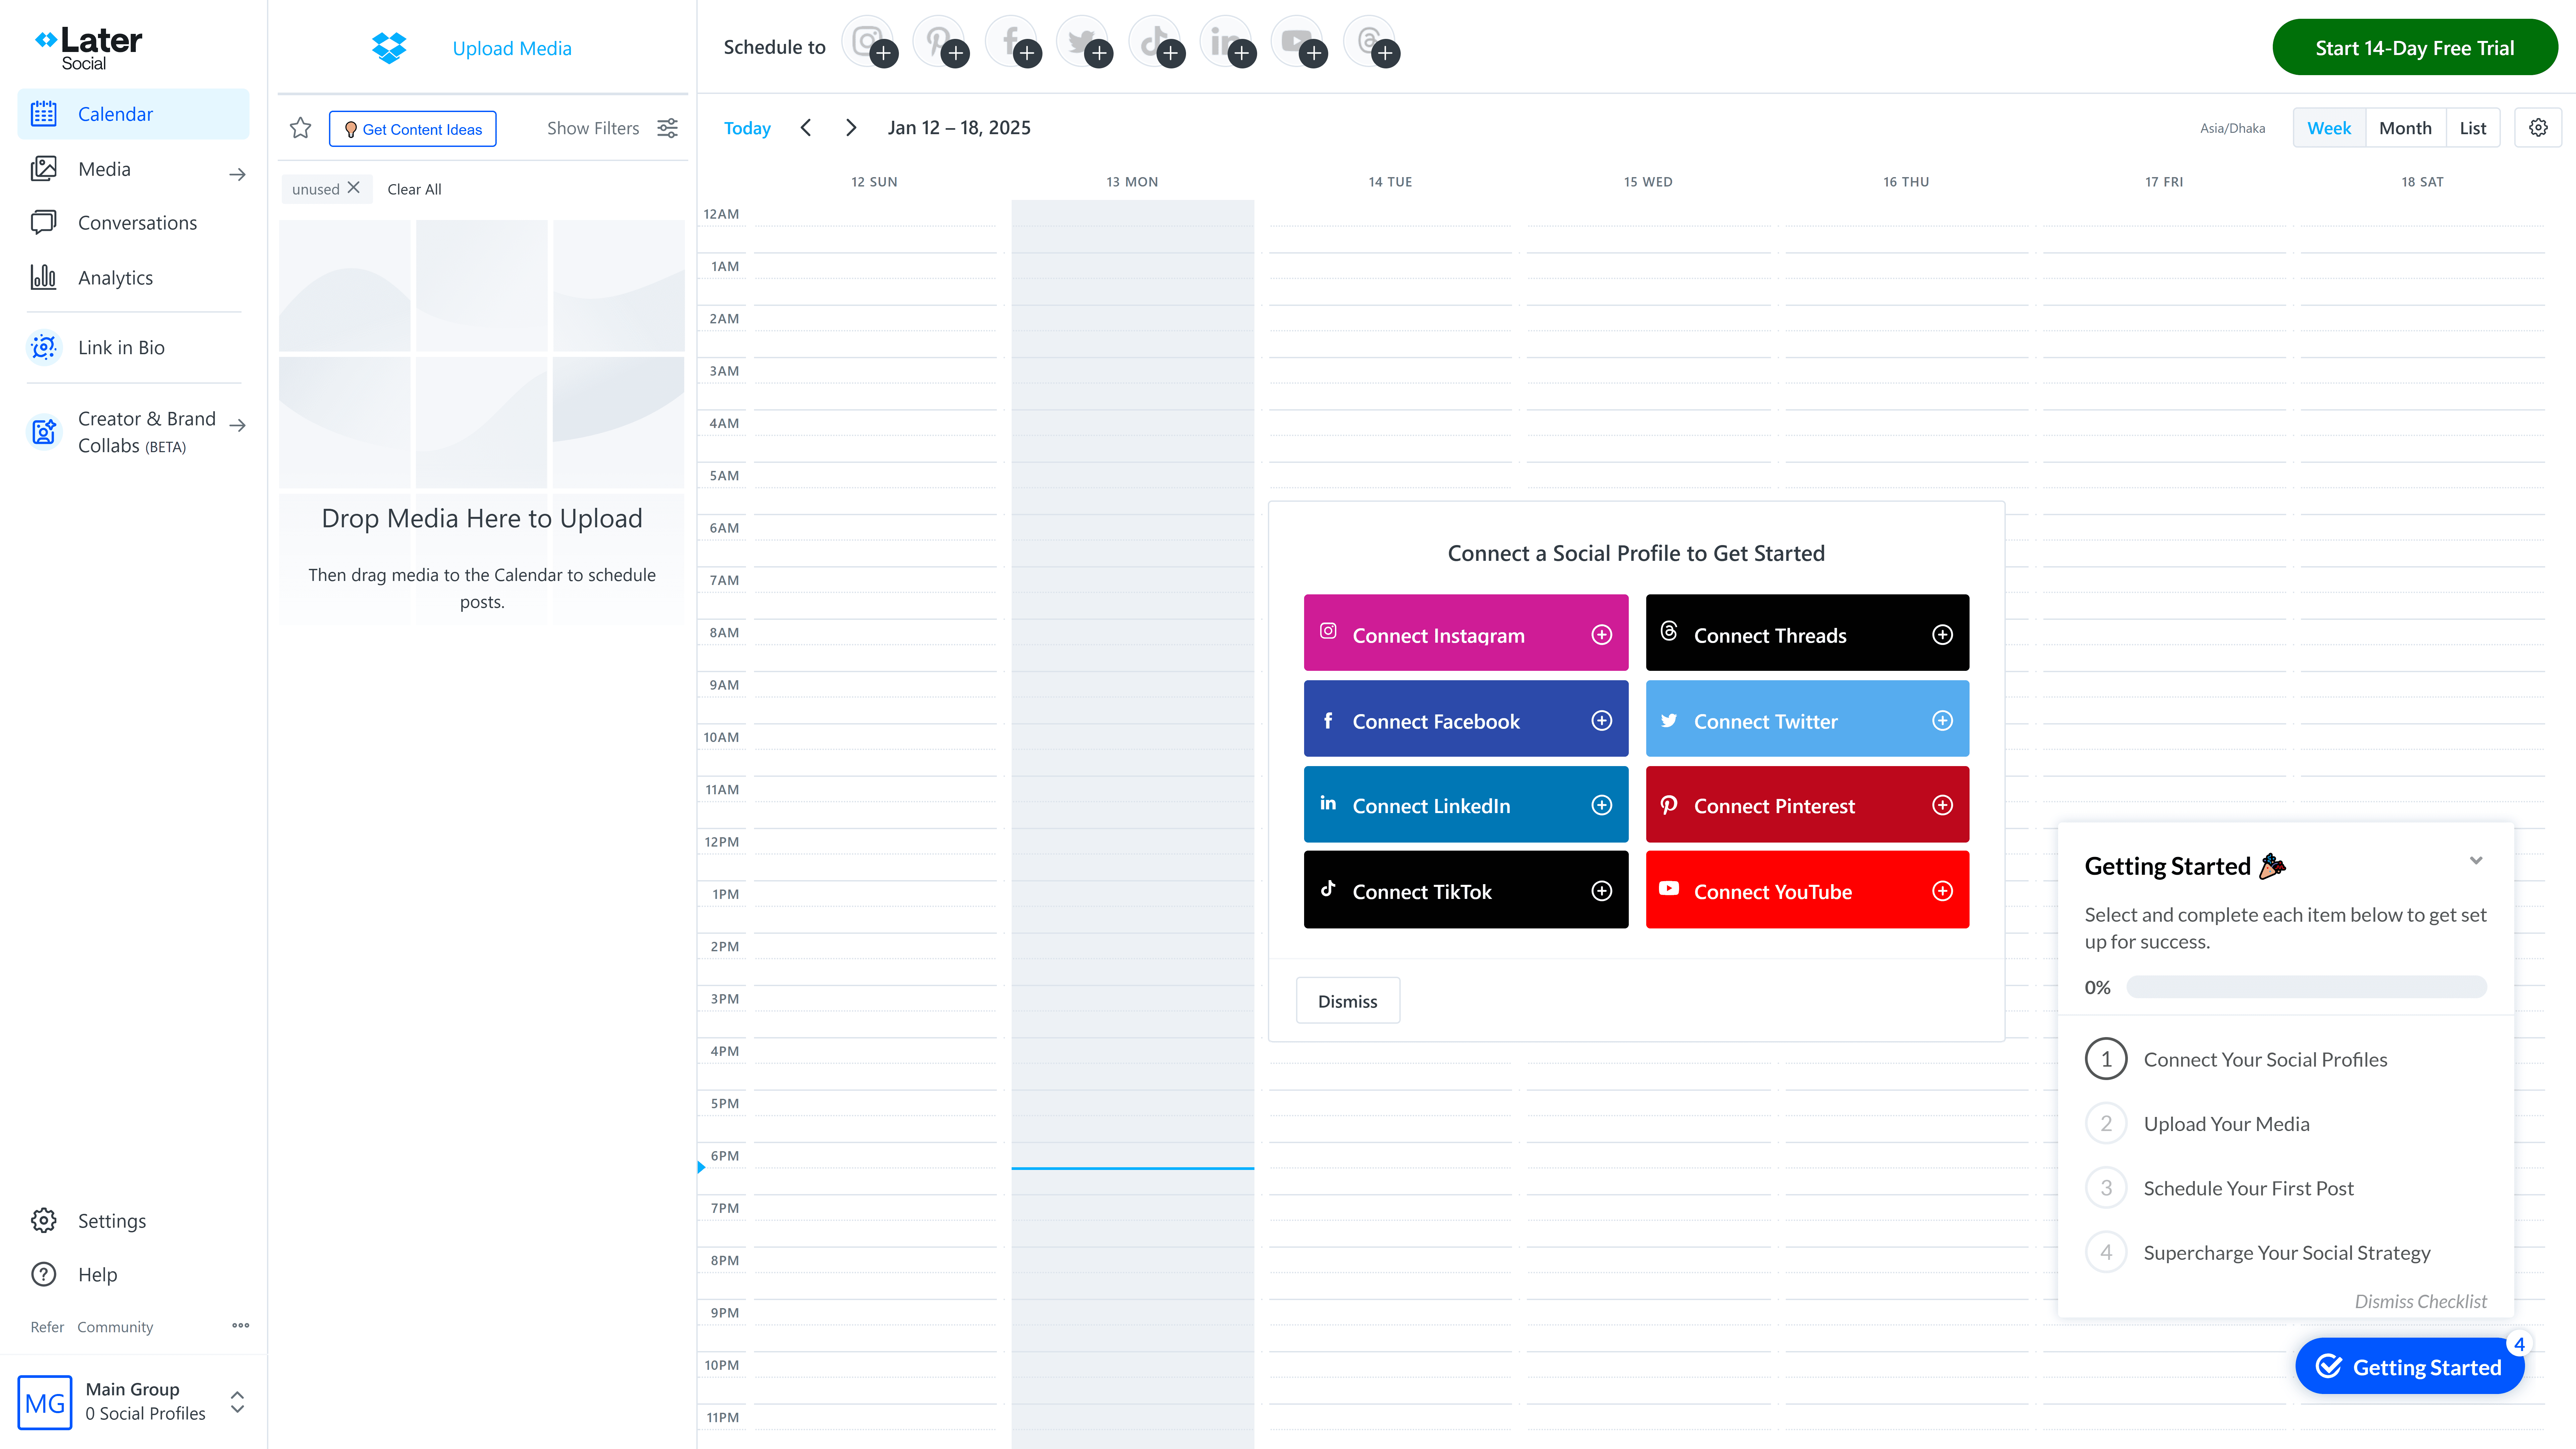2576x1449 pixels.
Task: Click Connect Pinterest button
Action: (1807, 804)
